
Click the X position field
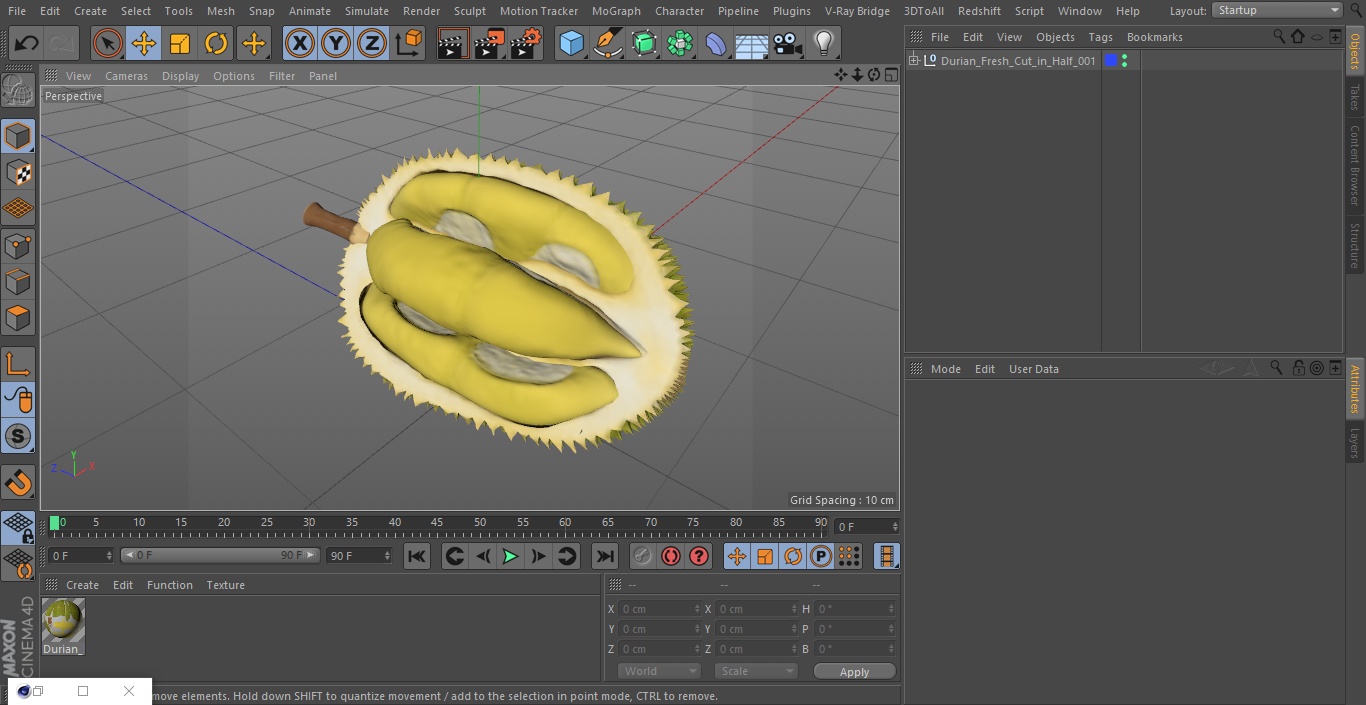[x=660, y=609]
